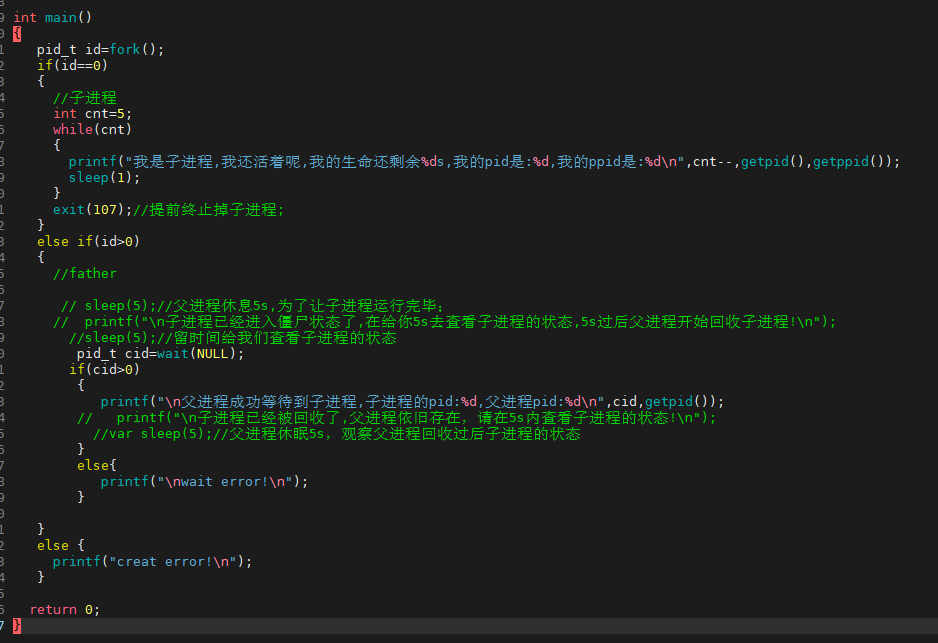This screenshot has width=938, height=643.
Task: Click the 'else{' line before wait error
Action: pos(96,465)
